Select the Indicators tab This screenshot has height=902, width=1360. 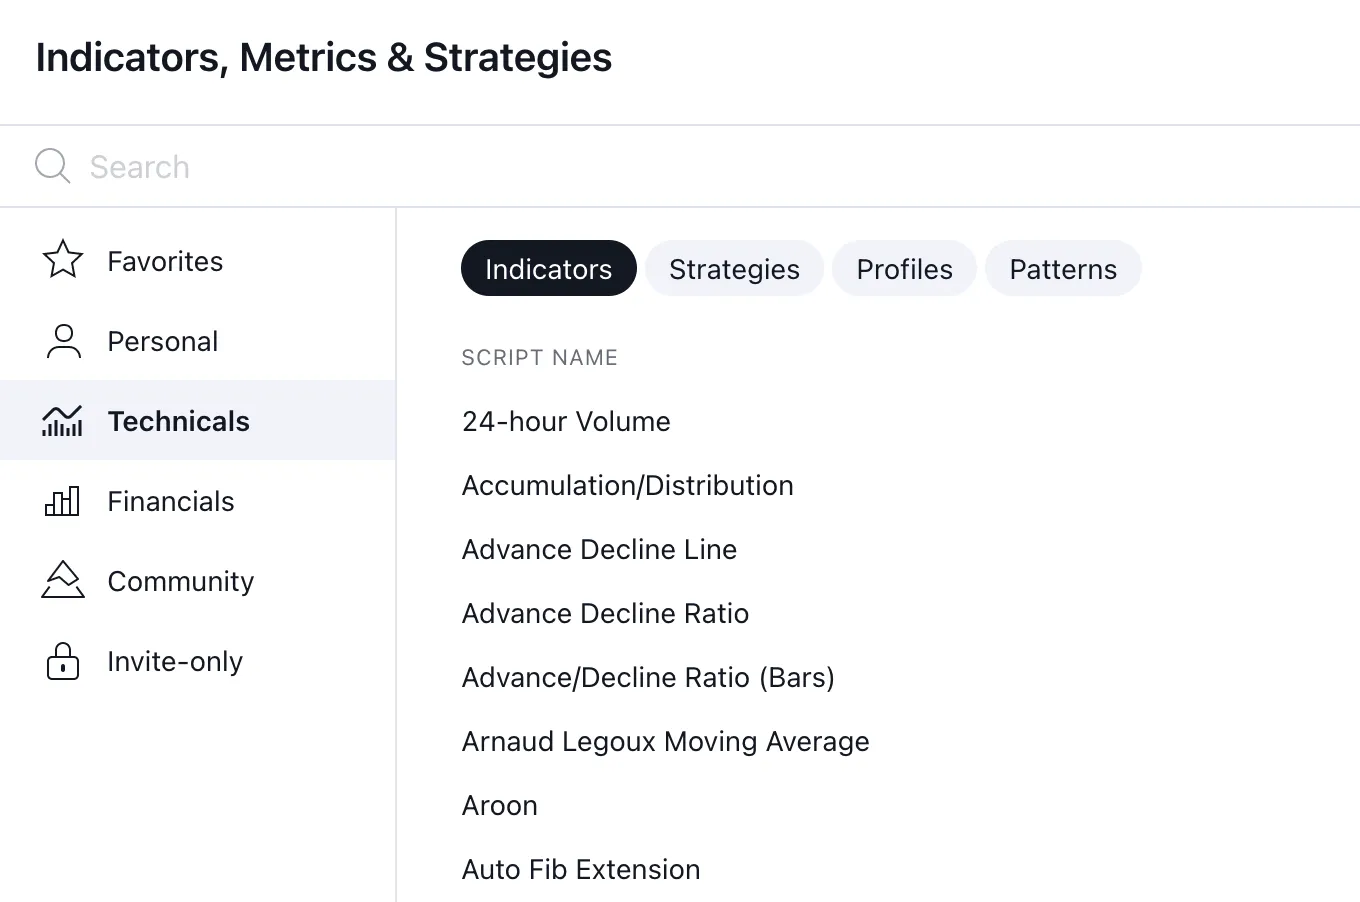click(548, 269)
